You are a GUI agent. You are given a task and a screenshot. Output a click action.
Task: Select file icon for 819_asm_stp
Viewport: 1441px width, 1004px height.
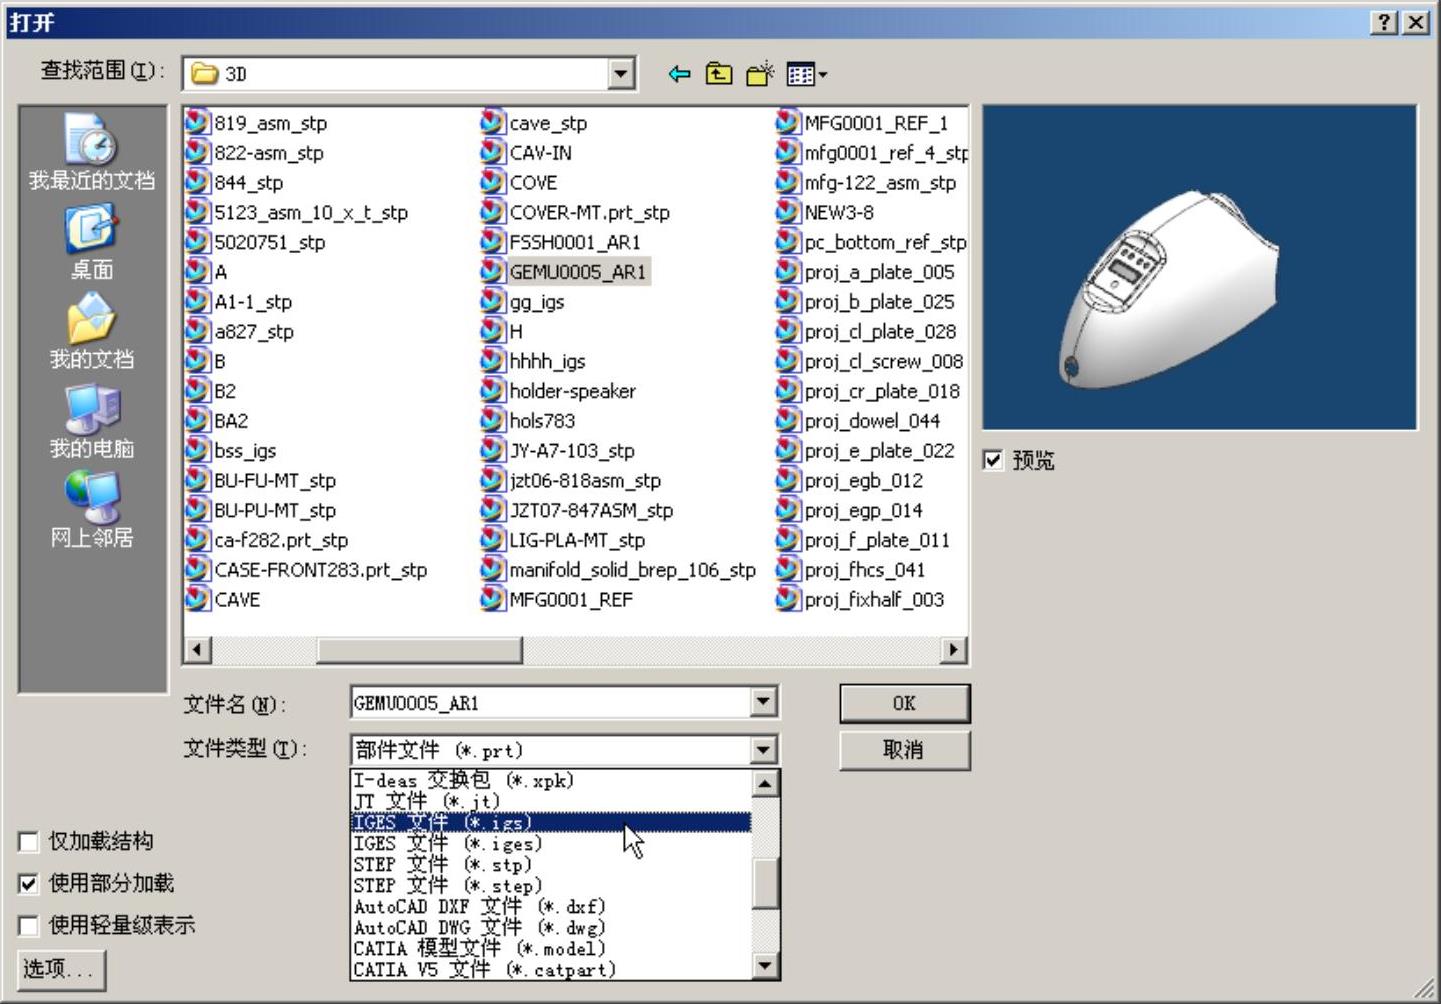tap(198, 123)
